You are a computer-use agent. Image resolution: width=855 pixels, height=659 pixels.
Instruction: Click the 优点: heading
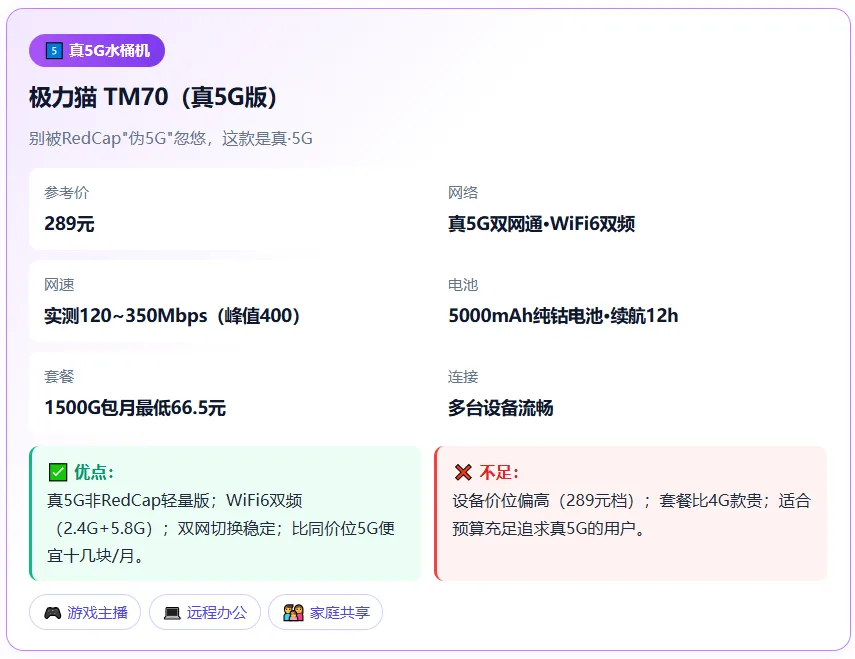(94, 472)
